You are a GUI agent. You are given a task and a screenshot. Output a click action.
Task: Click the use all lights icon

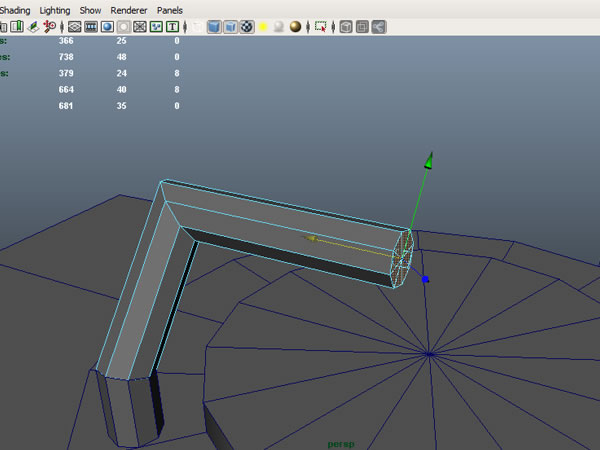click(x=263, y=26)
